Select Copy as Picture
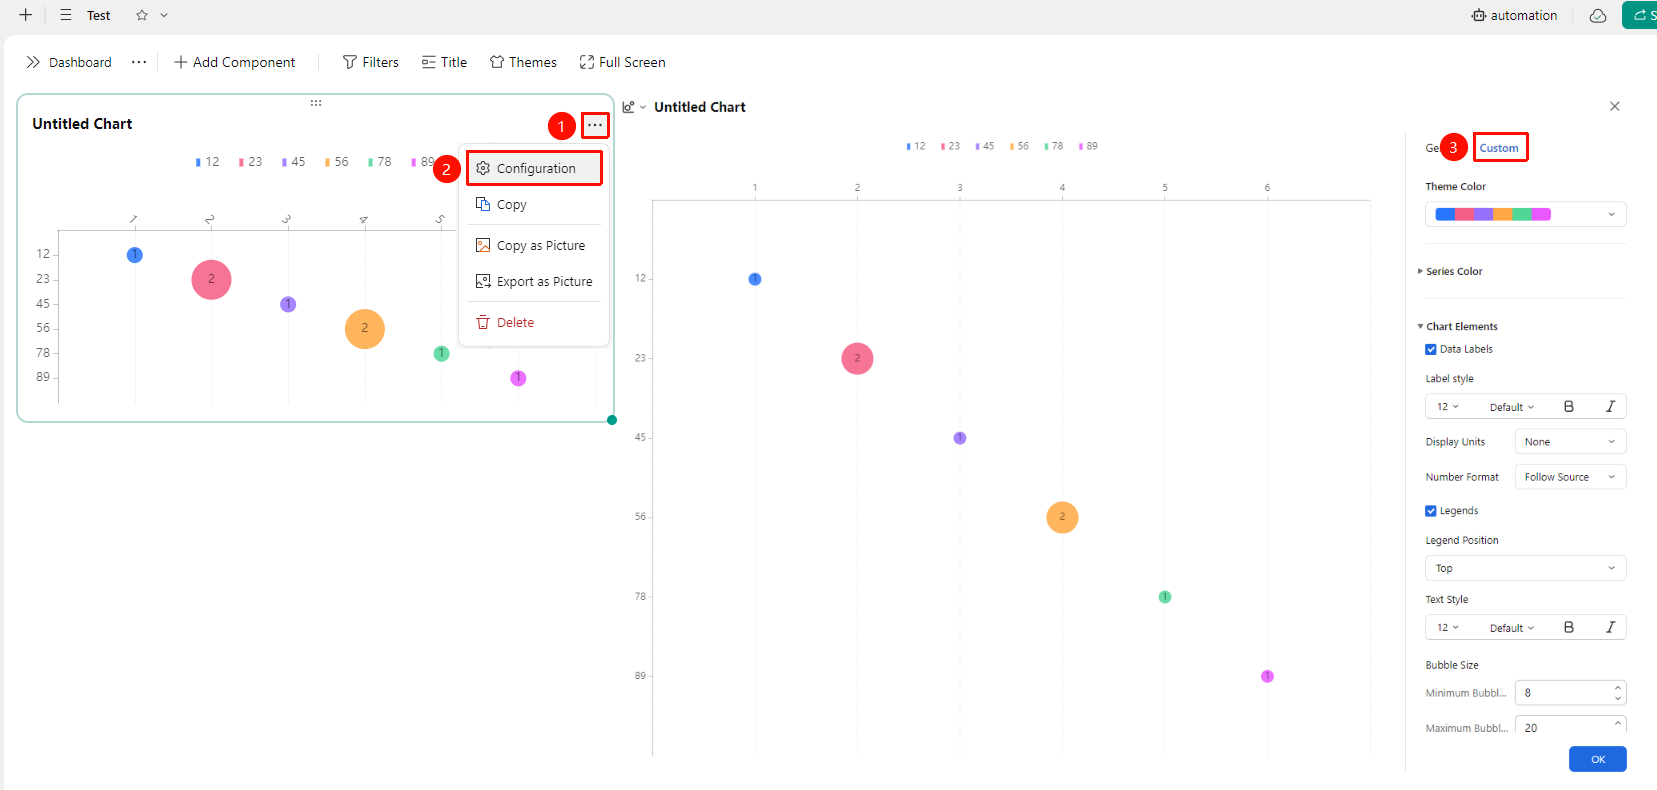The width and height of the screenshot is (1657, 790). (x=534, y=245)
